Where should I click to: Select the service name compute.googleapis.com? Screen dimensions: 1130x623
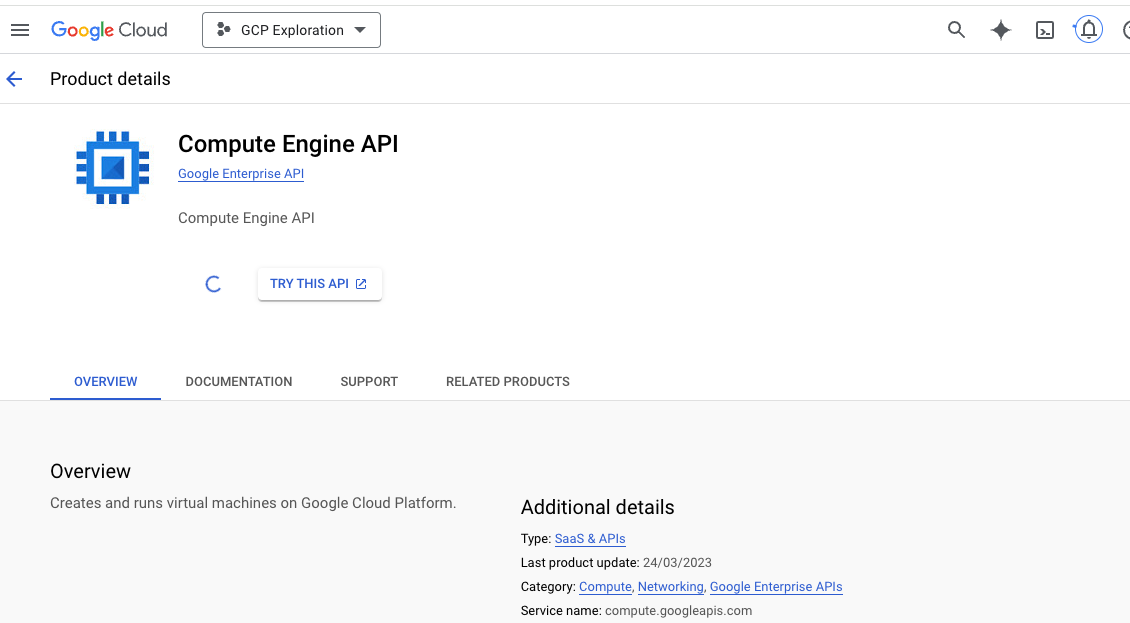pyautogui.click(x=678, y=611)
